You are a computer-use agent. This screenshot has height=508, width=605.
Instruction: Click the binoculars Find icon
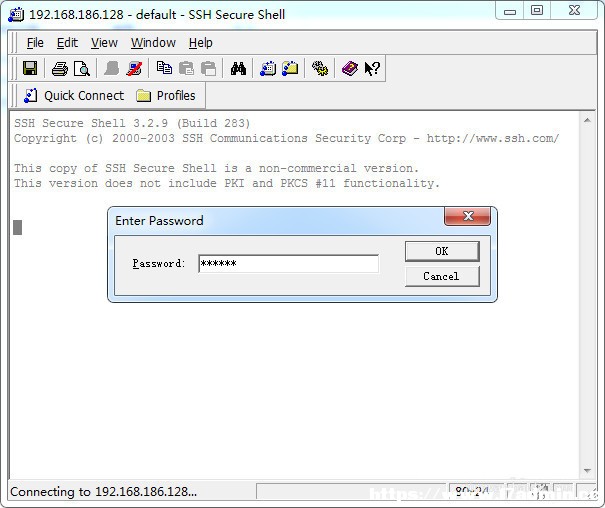[x=238, y=69]
